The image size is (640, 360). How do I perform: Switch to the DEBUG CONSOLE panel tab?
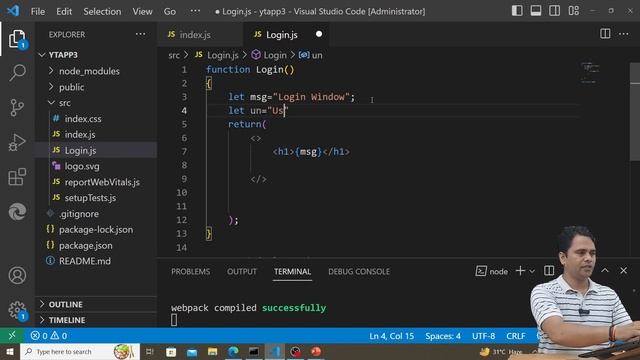(359, 272)
